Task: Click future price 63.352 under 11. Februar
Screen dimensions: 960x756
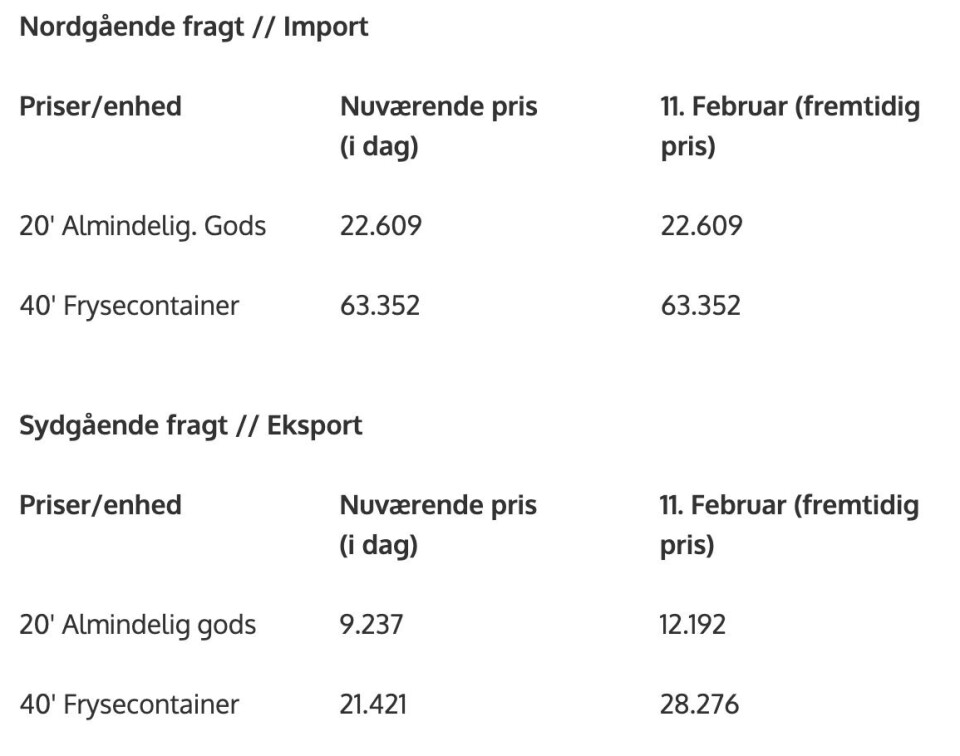Action: tap(700, 305)
